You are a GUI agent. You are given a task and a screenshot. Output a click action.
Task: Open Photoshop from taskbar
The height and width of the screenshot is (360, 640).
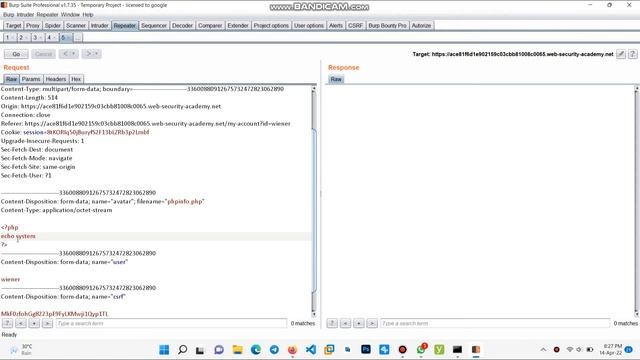[x=366, y=349]
